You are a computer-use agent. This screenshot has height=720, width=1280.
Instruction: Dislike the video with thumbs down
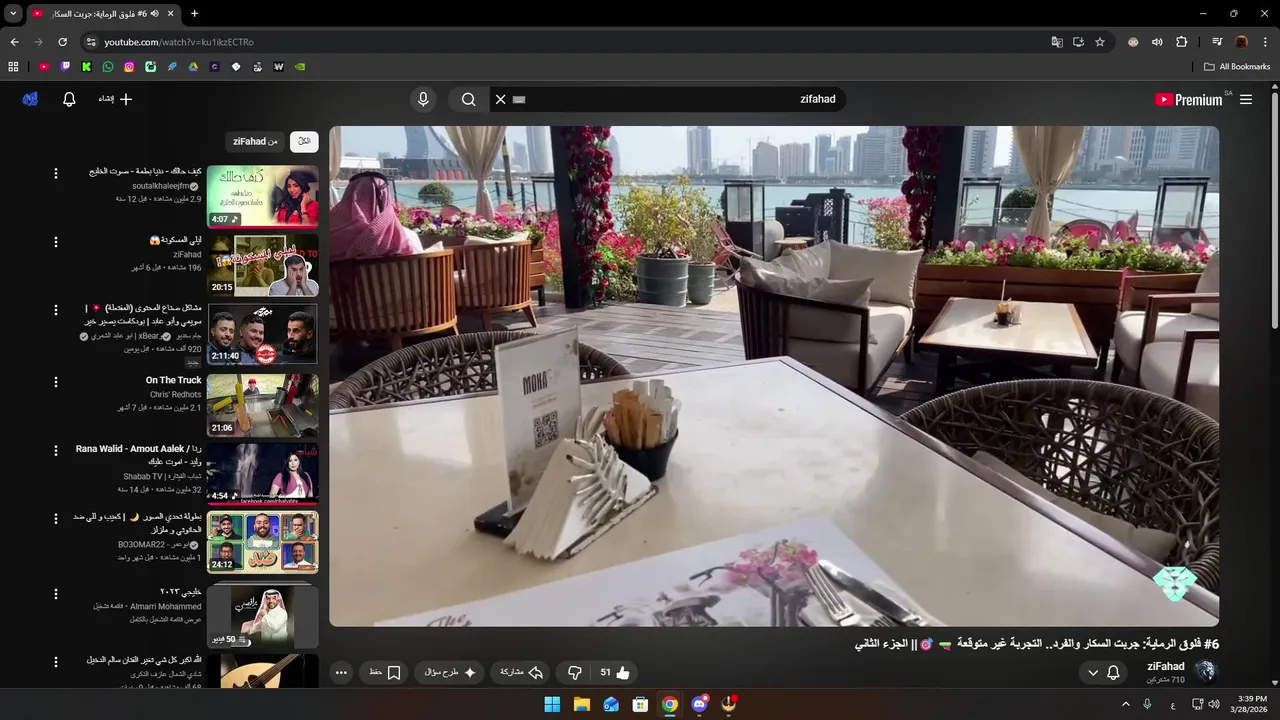coord(575,672)
